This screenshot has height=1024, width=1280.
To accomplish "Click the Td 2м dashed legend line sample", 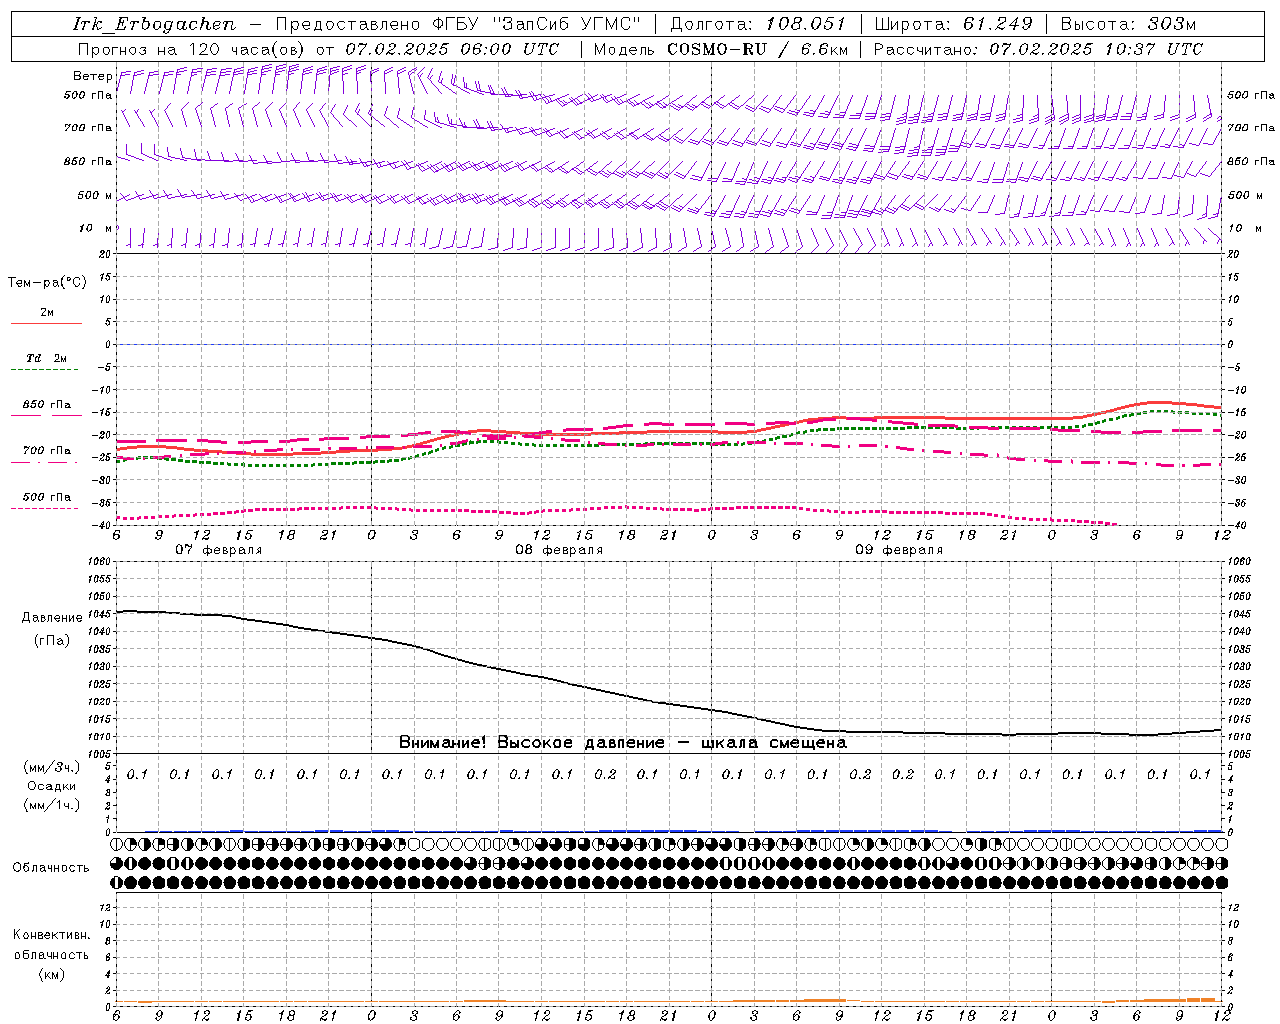I will (46, 370).
